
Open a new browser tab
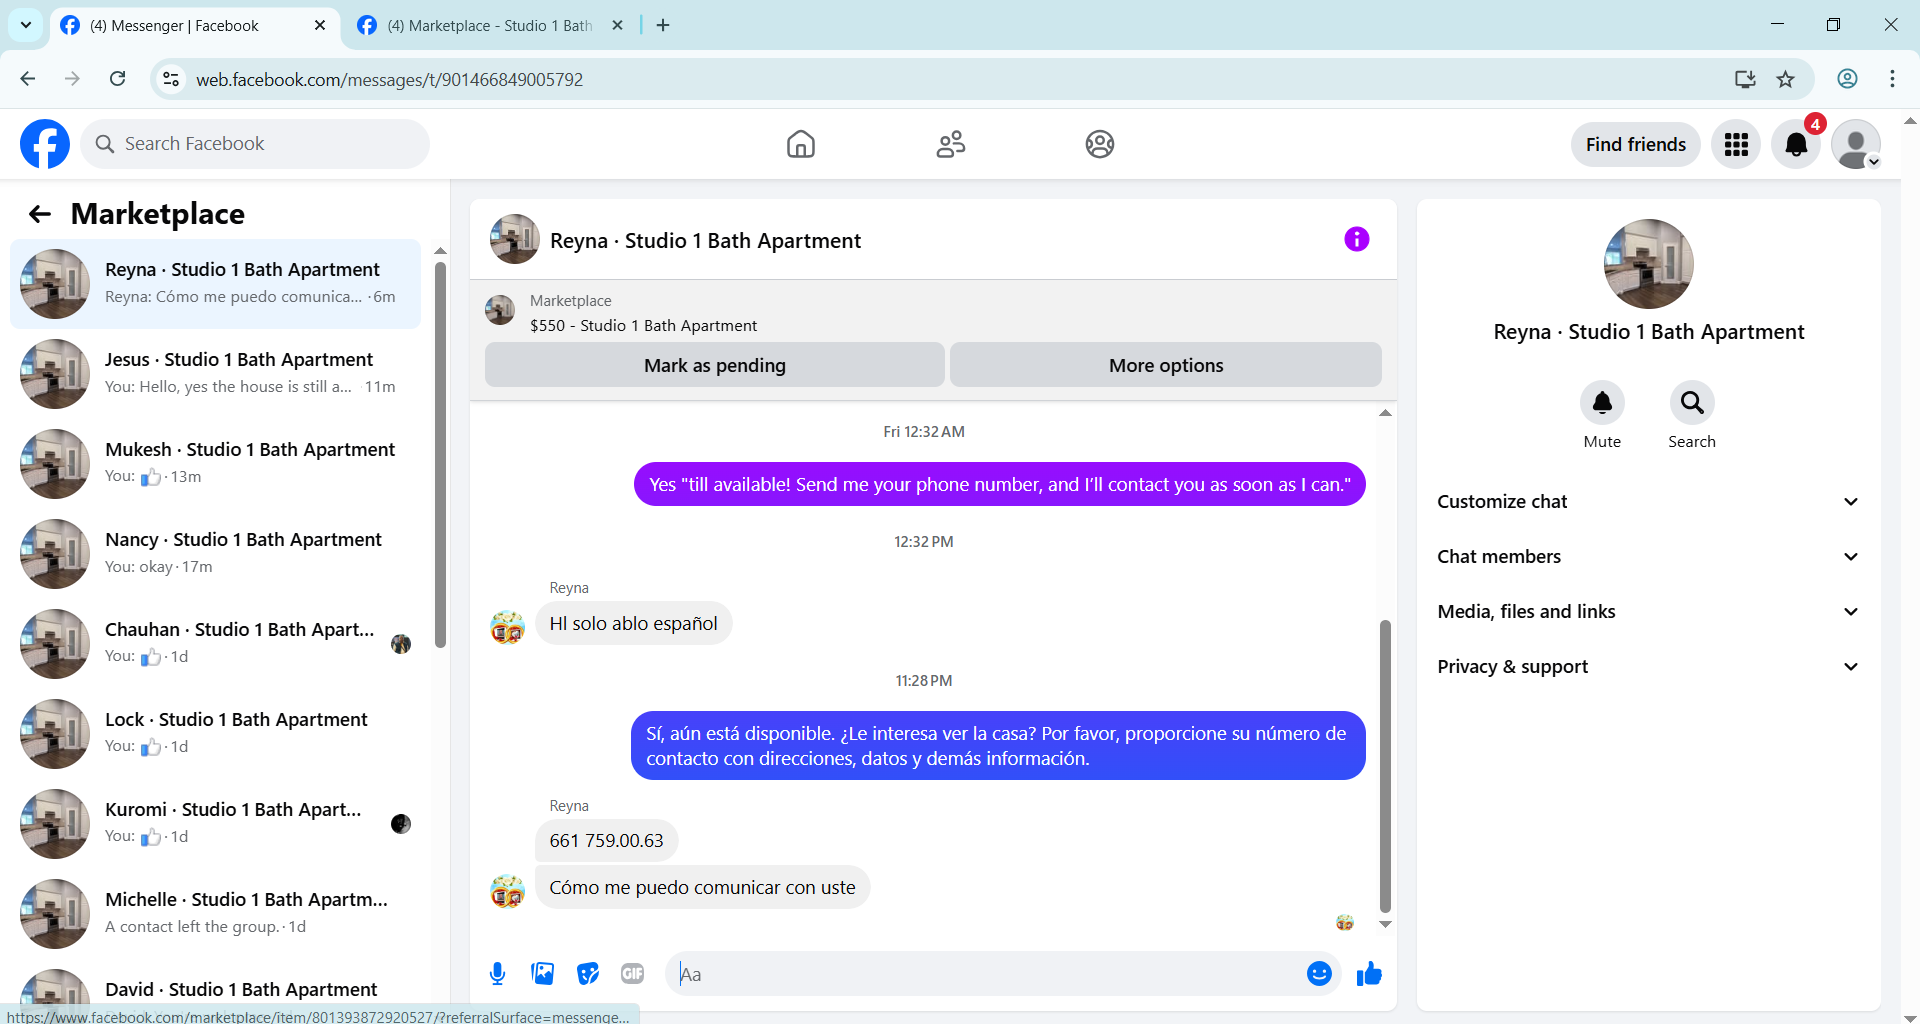pos(663,25)
